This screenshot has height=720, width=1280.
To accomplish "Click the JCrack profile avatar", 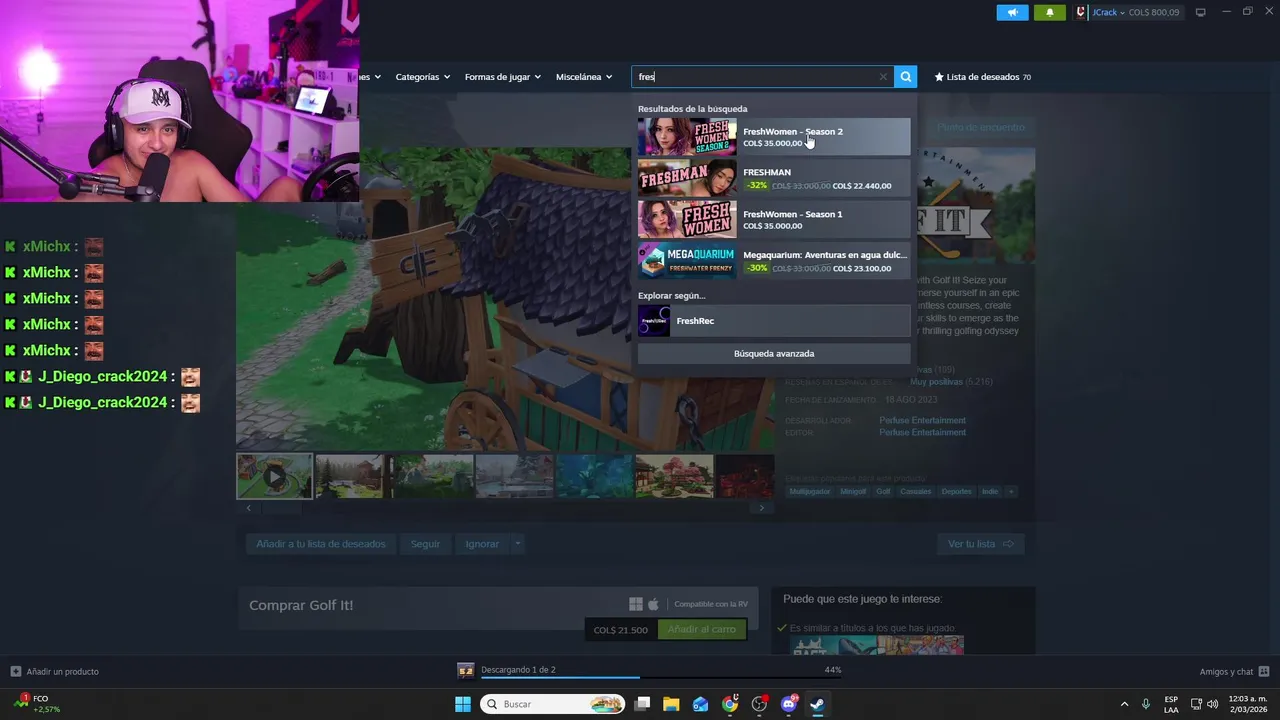I will (x=1081, y=12).
